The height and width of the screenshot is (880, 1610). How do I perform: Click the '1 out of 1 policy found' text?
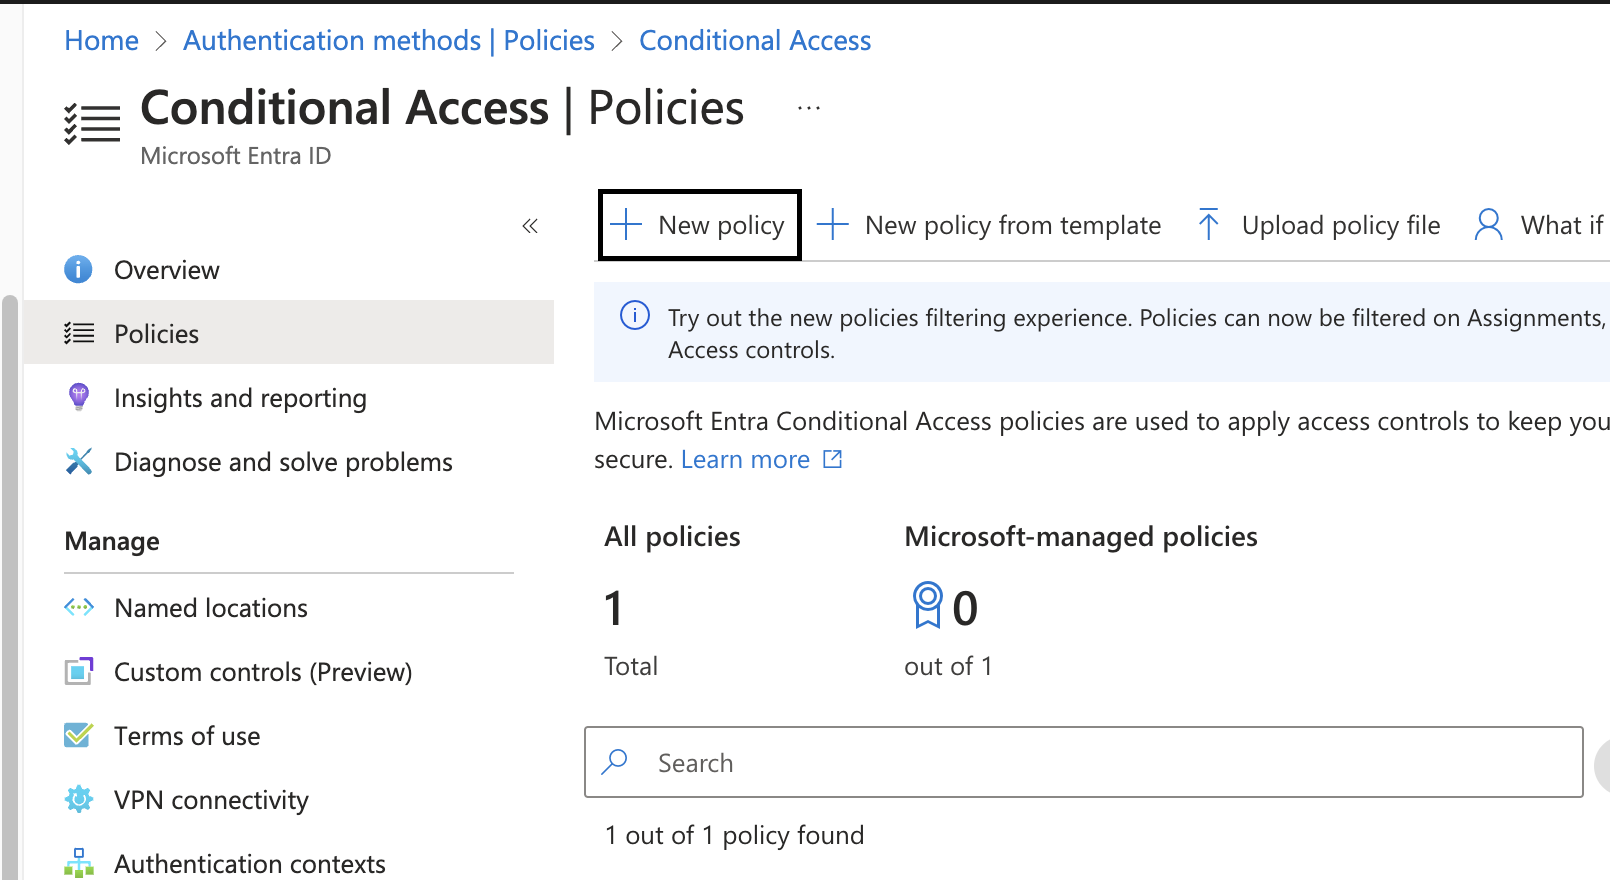point(735,835)
